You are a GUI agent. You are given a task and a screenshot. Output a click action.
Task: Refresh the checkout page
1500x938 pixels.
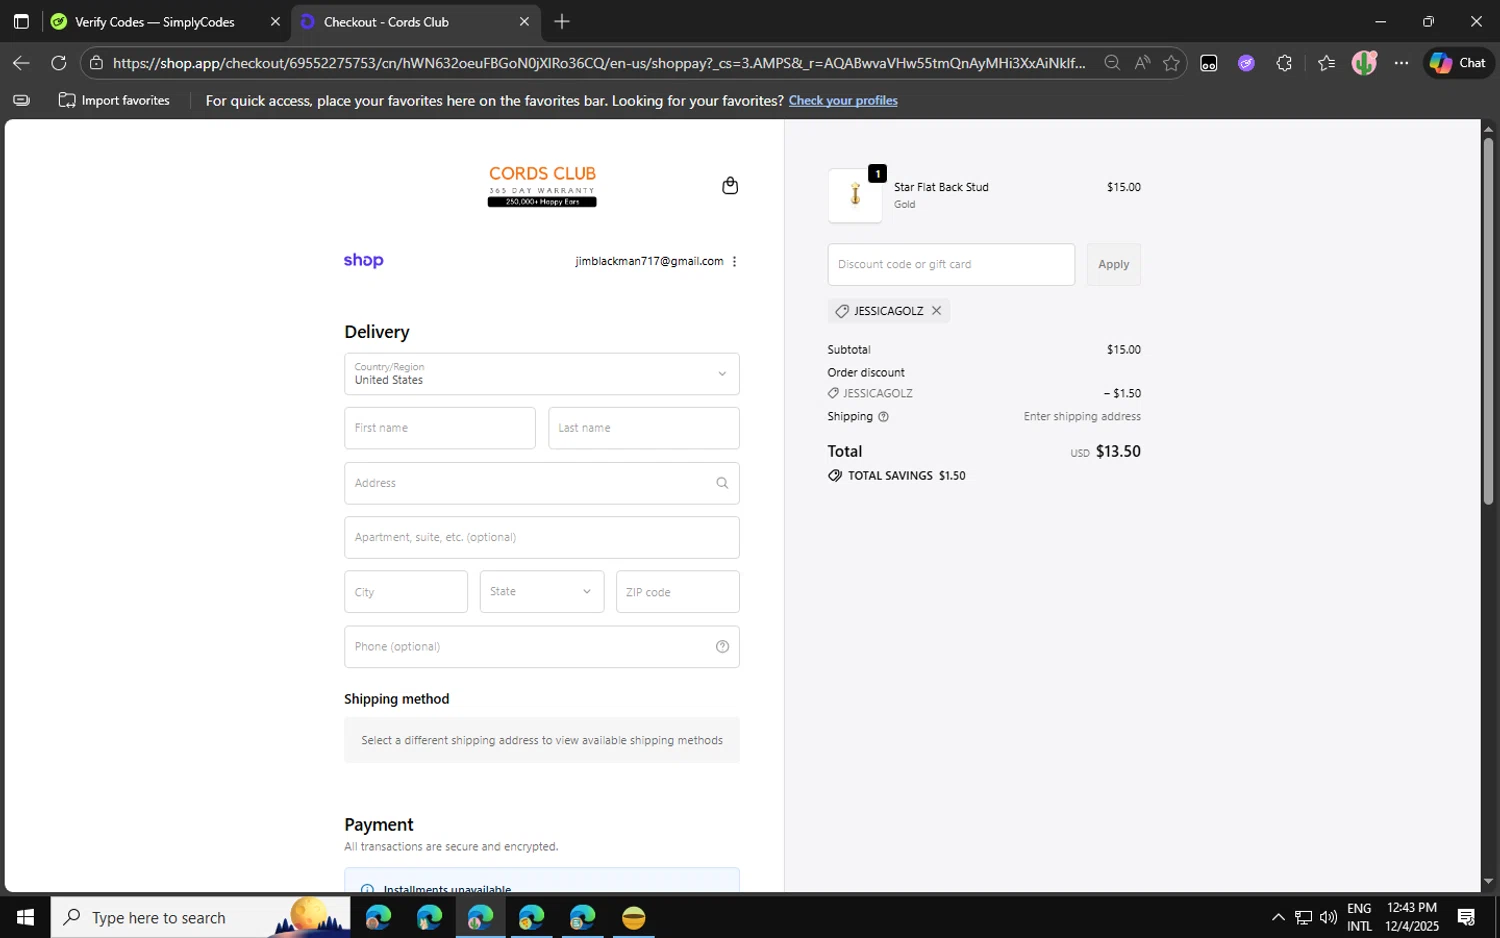click(59, 63)
